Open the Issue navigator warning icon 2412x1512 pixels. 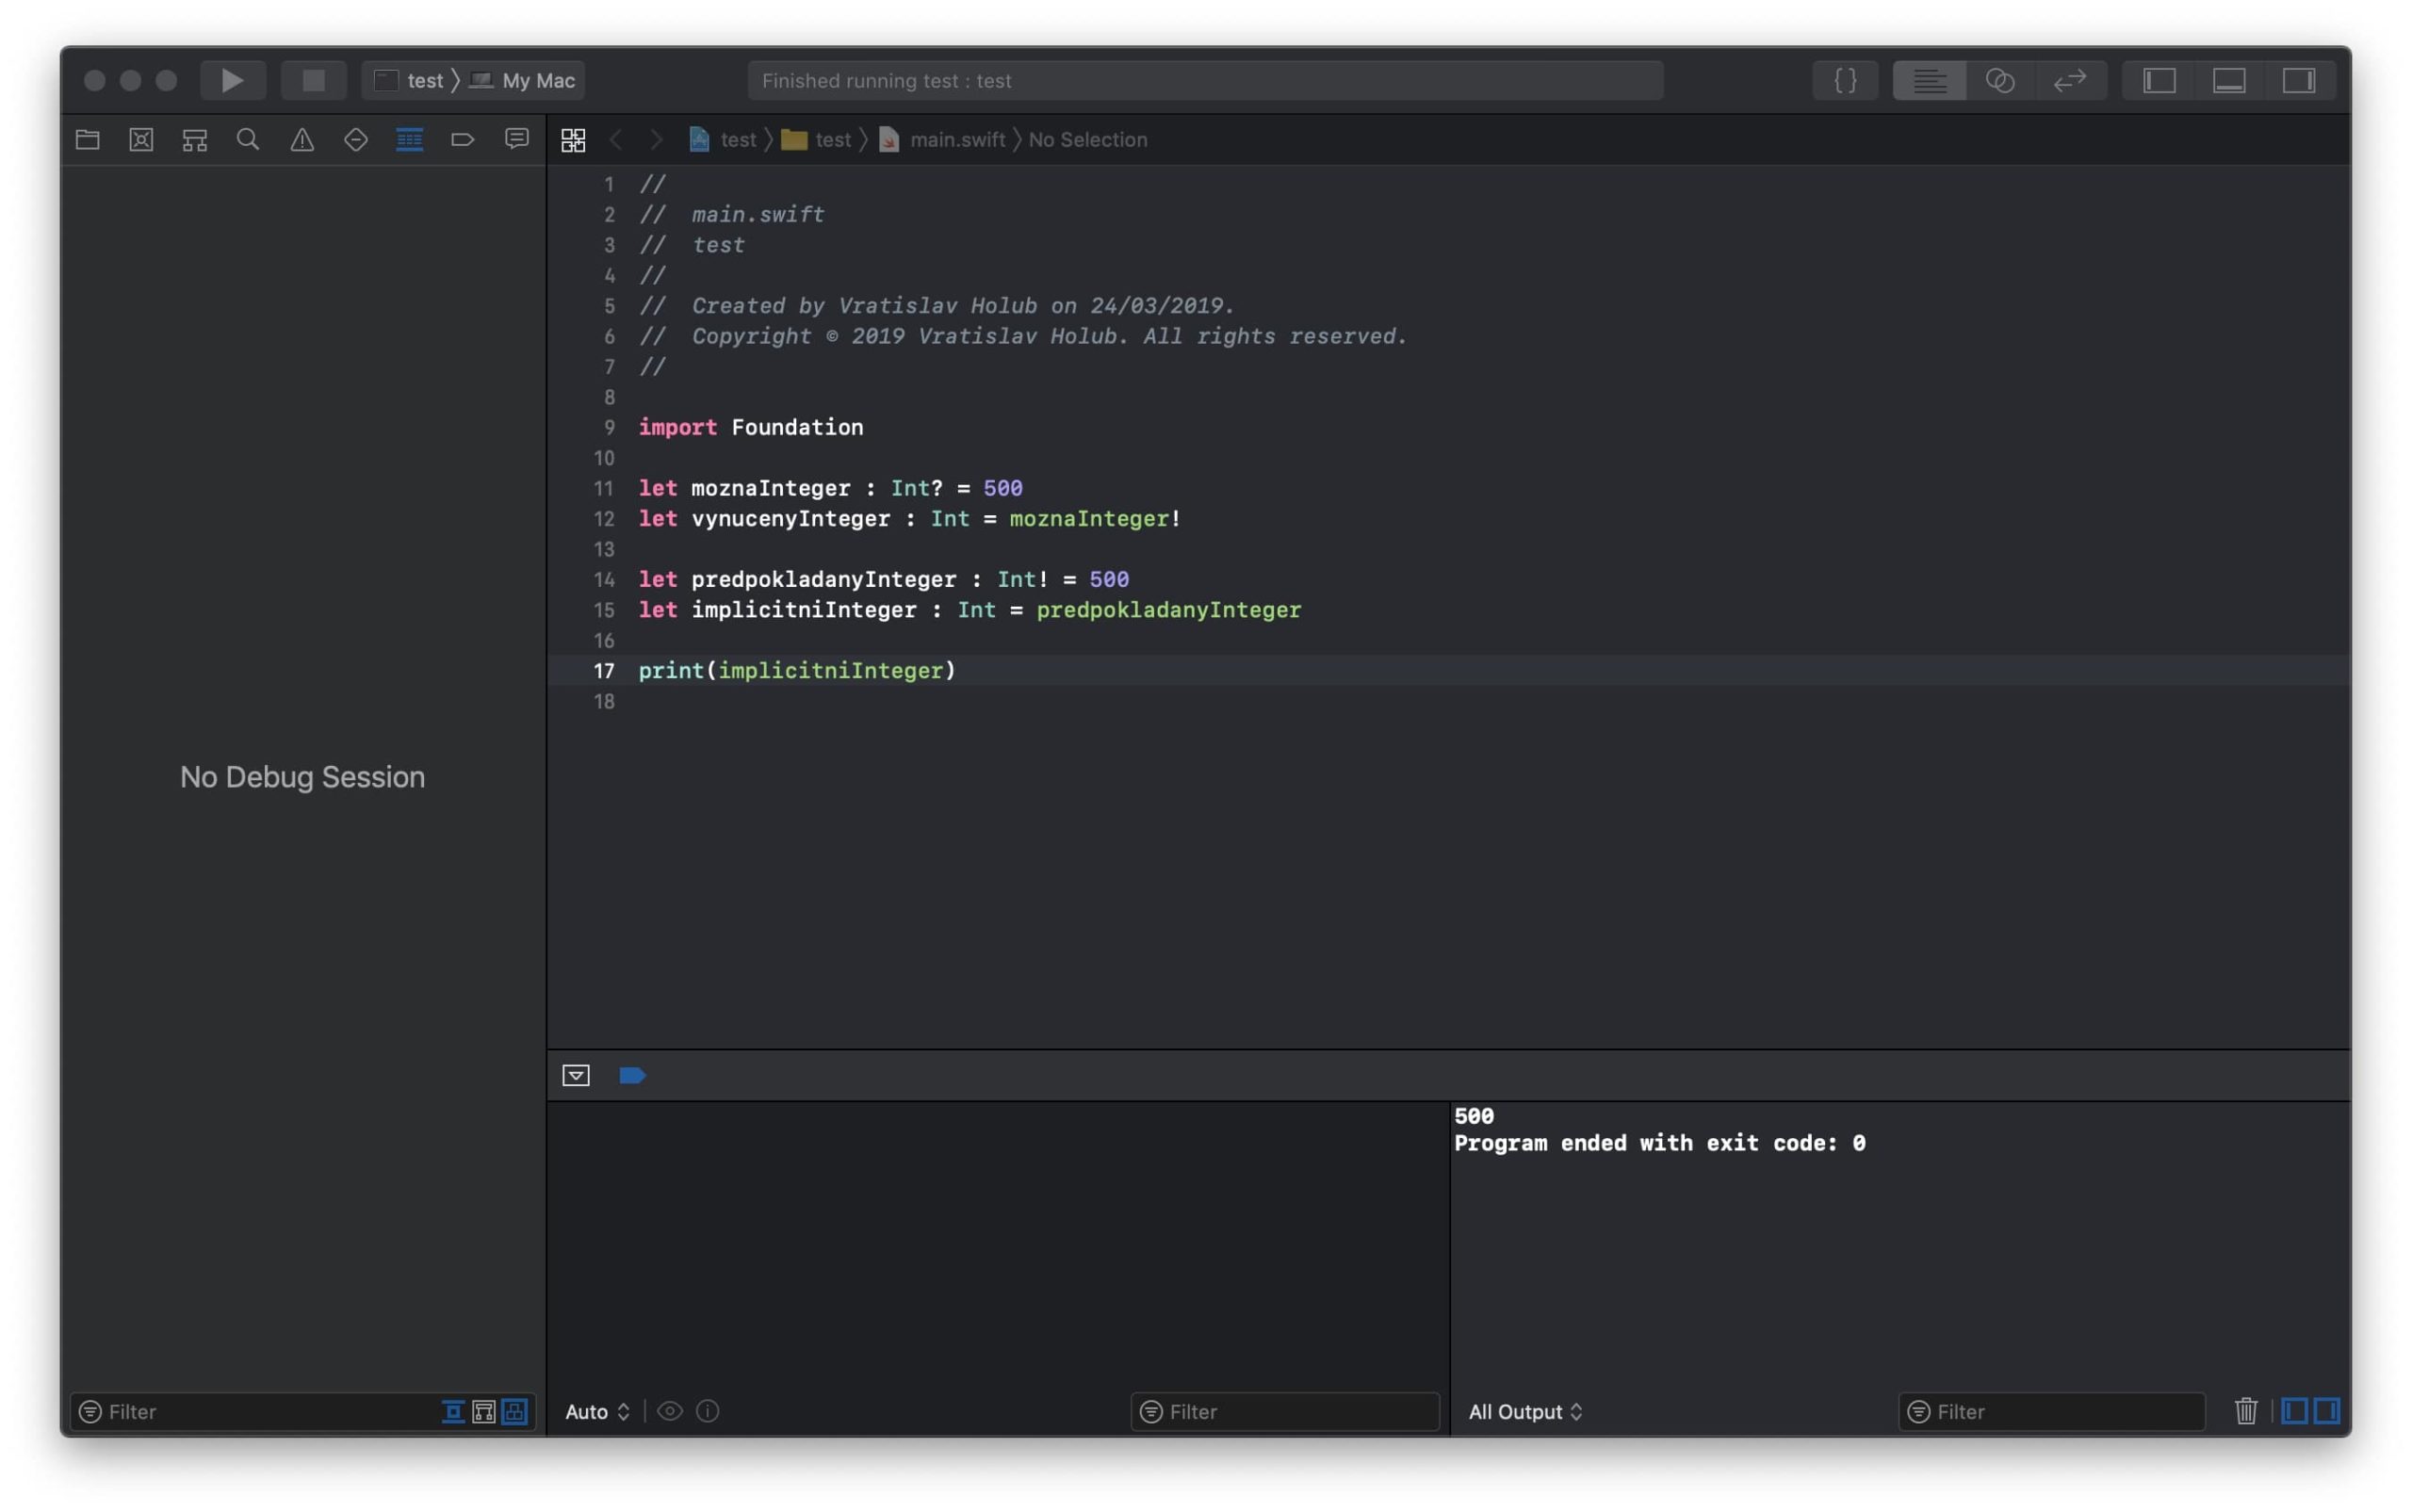tap(302, 140)
